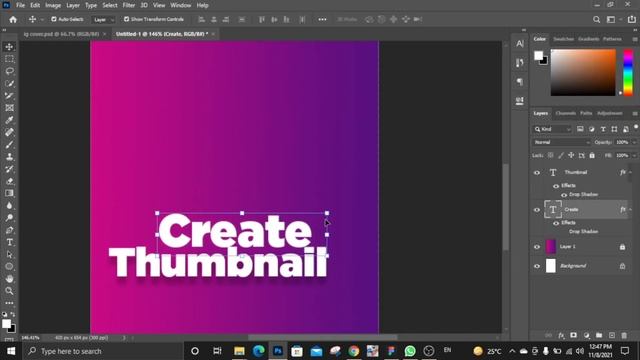The image size is (640, 360).
Task: Collapse effects on Create layer
Action: click(631, 210)
